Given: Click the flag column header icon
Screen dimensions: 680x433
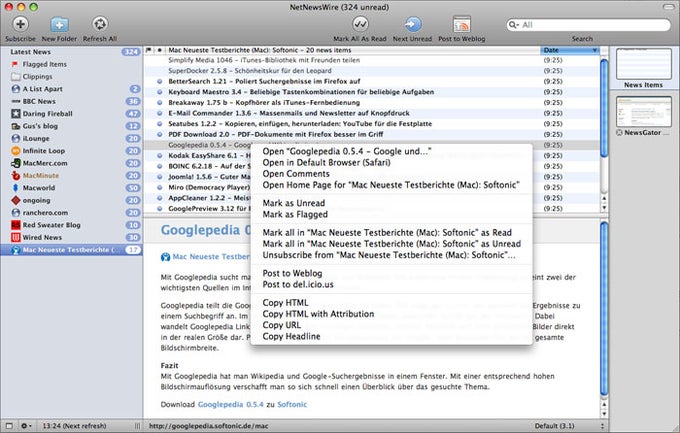Looking at the screenshot, I should tap(149, 50).
